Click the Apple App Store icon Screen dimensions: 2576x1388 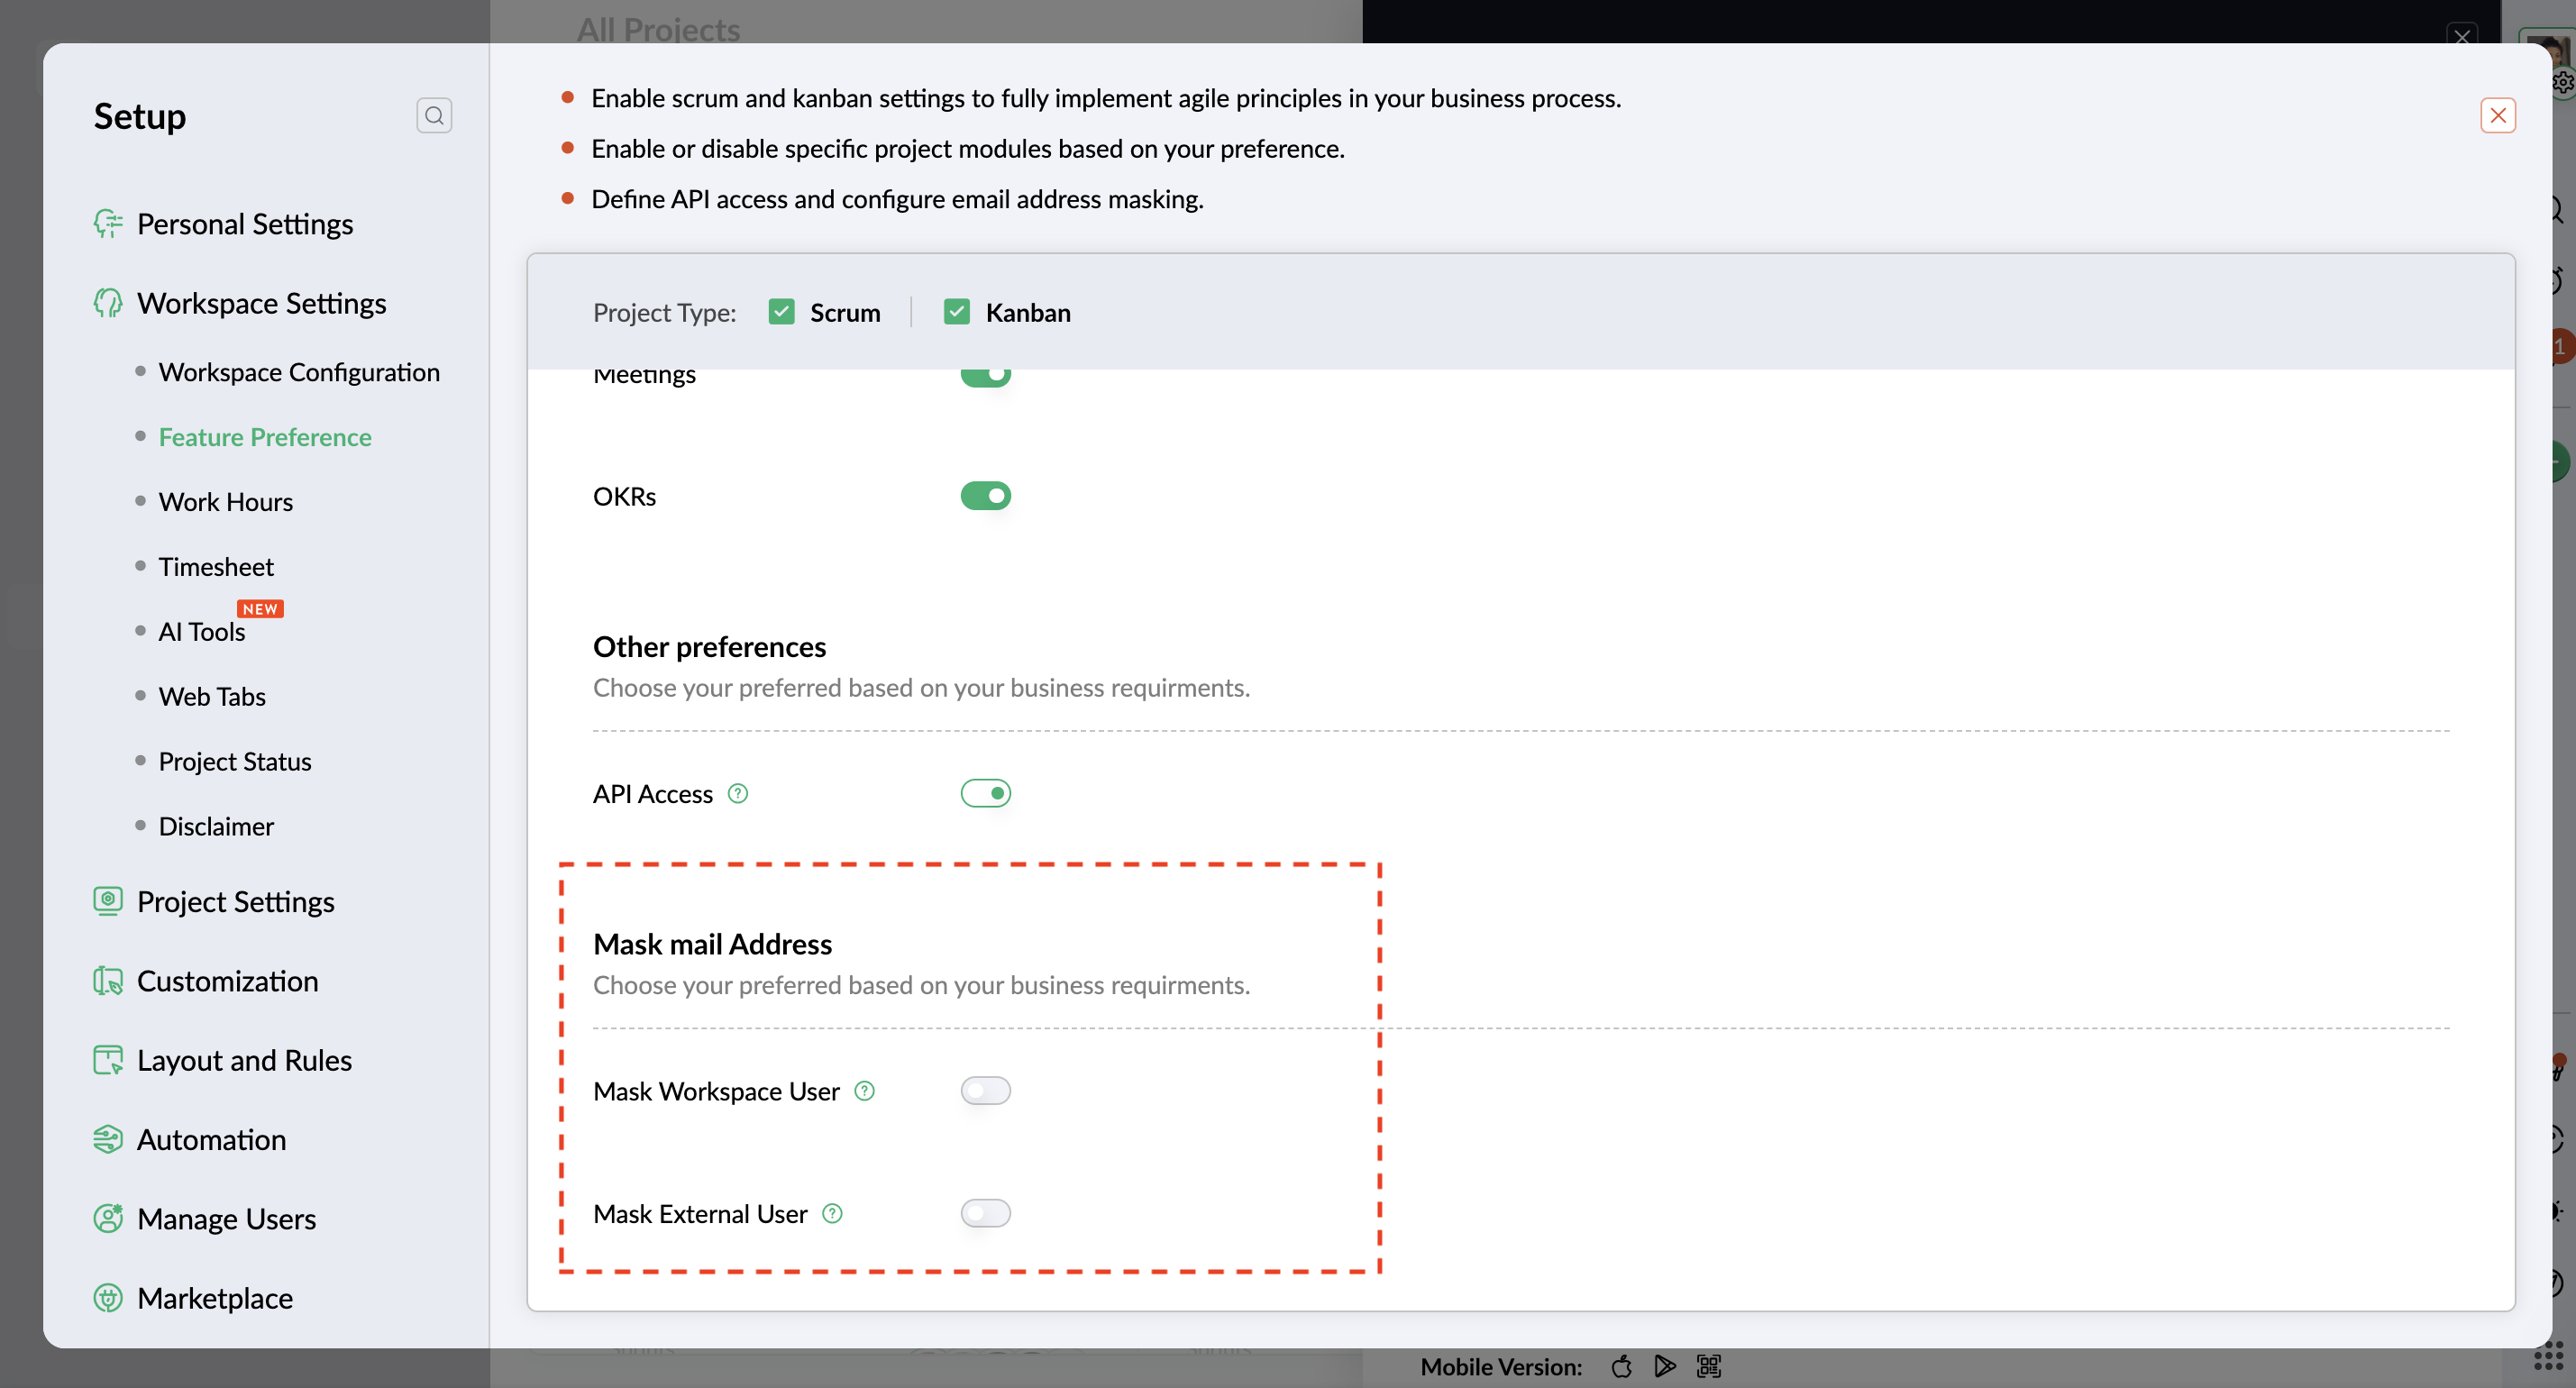pos(1621,1366)
